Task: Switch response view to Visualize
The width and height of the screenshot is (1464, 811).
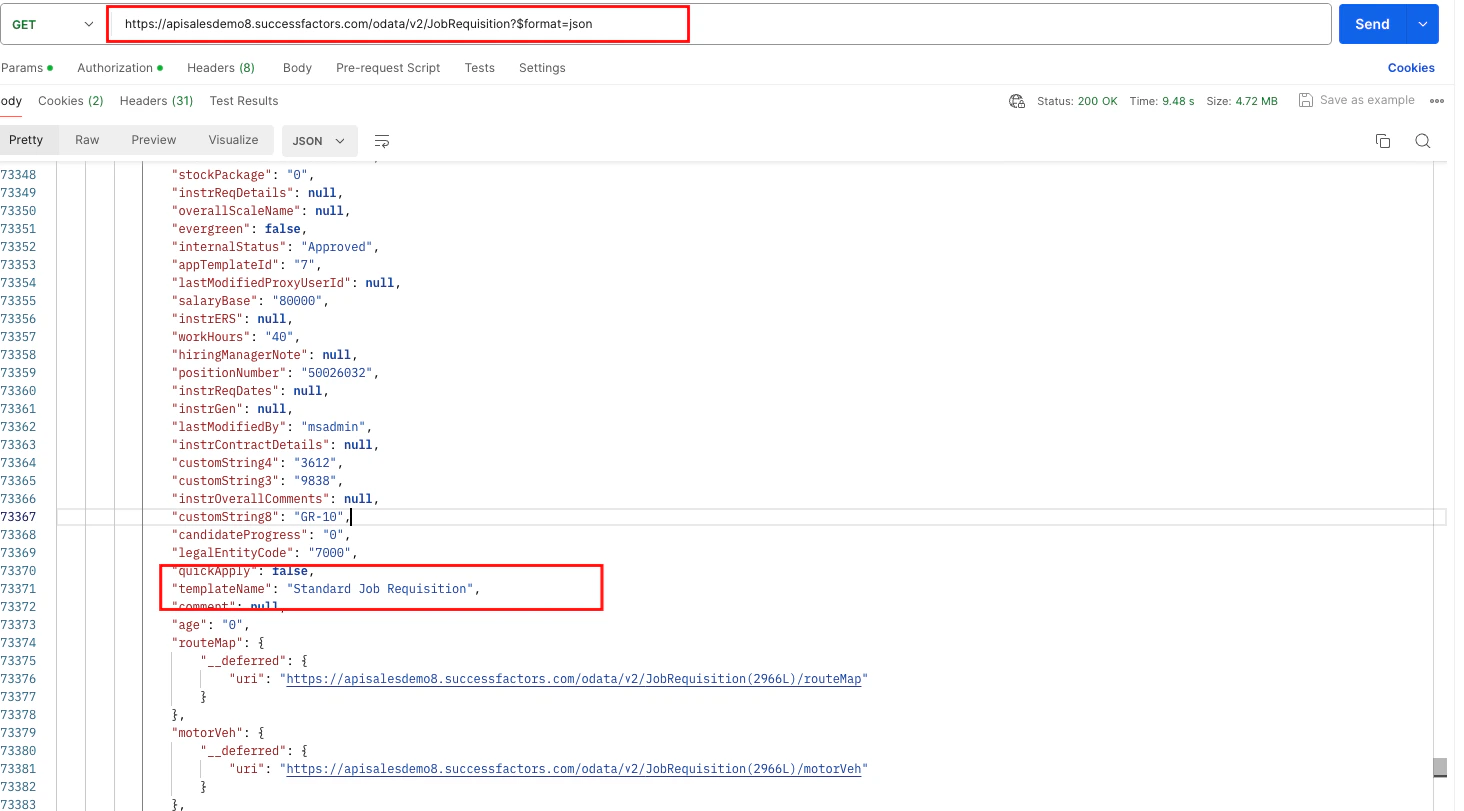Action: (233, 140)
